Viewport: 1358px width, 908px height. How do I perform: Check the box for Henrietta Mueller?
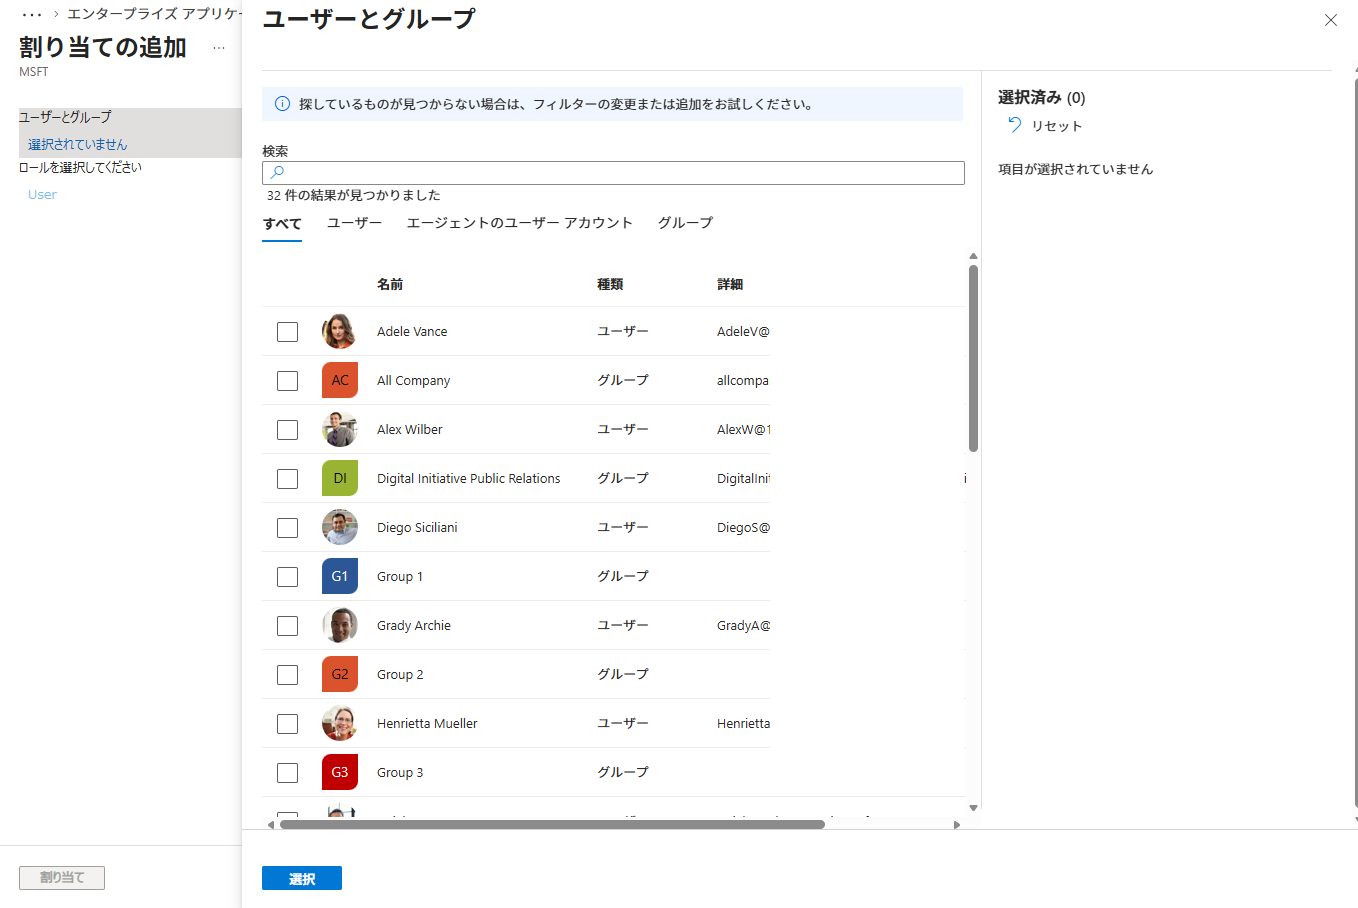[x=287, y=724]
